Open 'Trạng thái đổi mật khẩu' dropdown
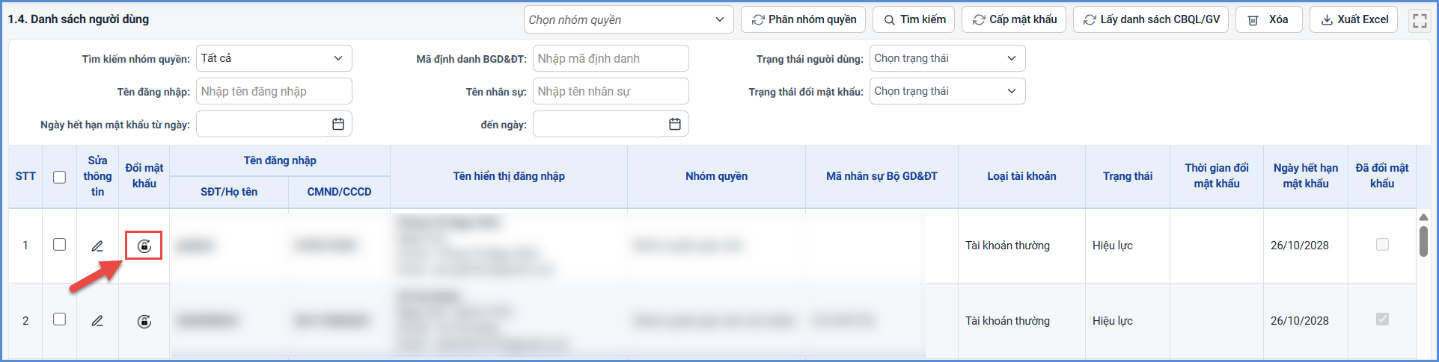This screenshot has width=1439, height=362. pos(947,91)
